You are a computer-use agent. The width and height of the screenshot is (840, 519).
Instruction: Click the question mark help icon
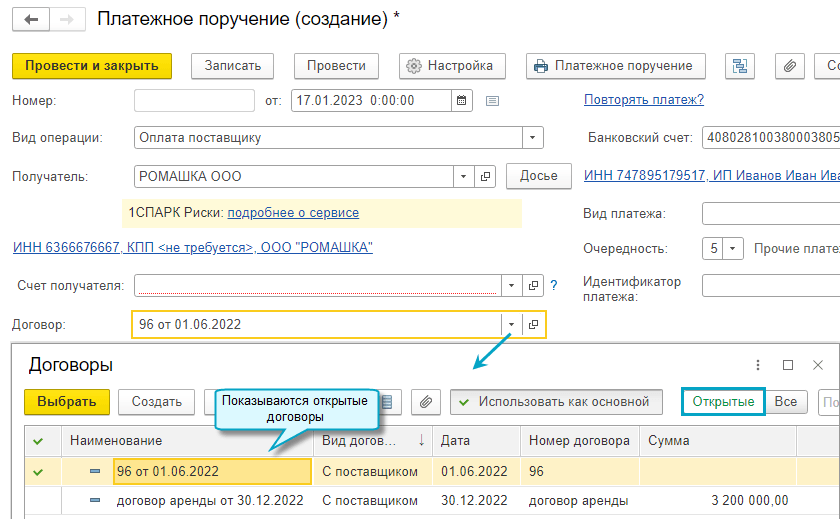tap(553, 286)
